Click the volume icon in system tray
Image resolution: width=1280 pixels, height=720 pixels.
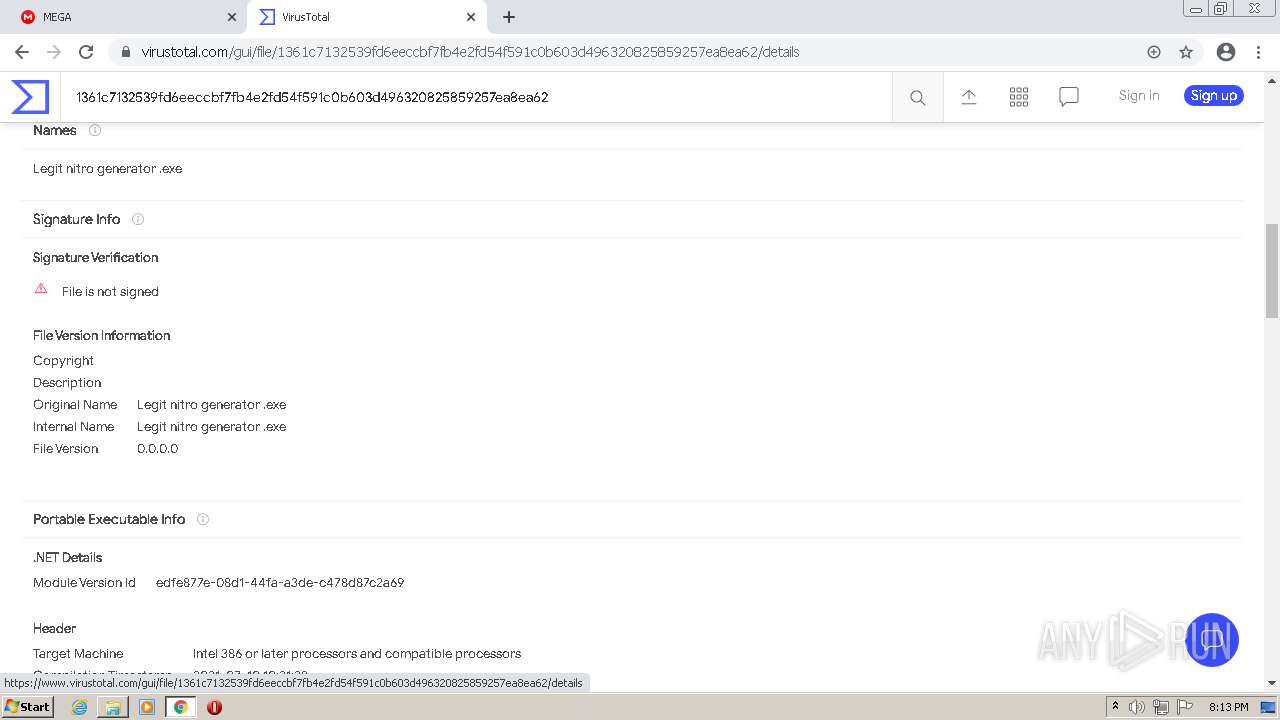point(1137,707)
